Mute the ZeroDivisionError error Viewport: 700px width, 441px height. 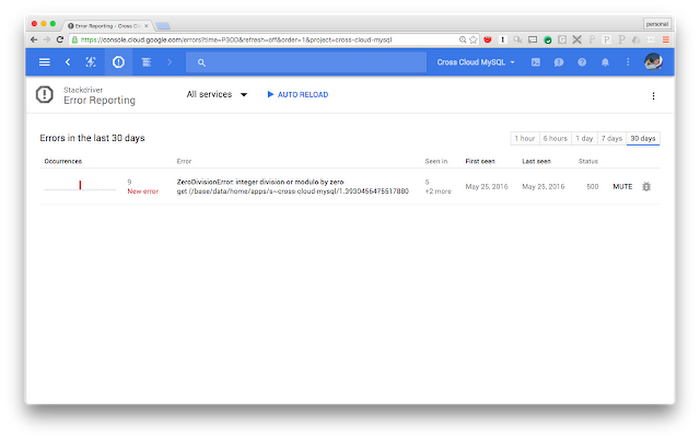(622, 187)
